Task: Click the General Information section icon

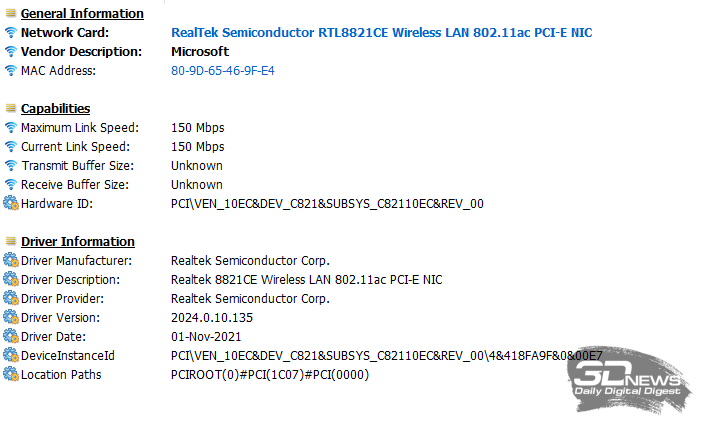Action: (11, 14)
